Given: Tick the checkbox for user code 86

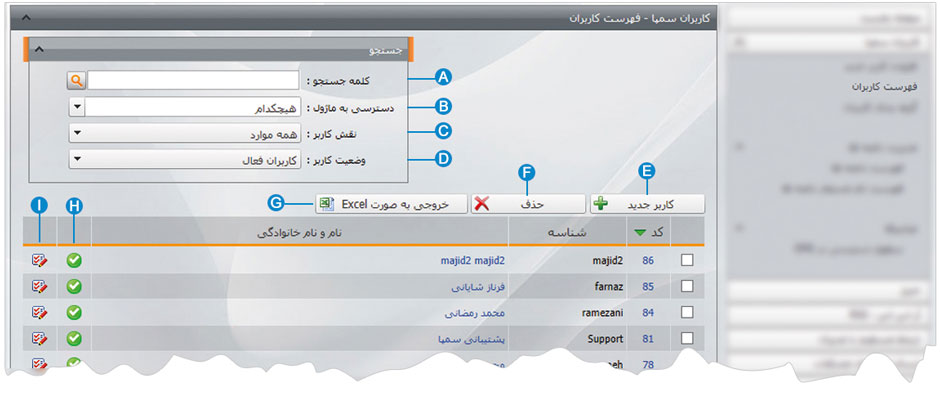Looking at the screenshot, I should point(686,260).
